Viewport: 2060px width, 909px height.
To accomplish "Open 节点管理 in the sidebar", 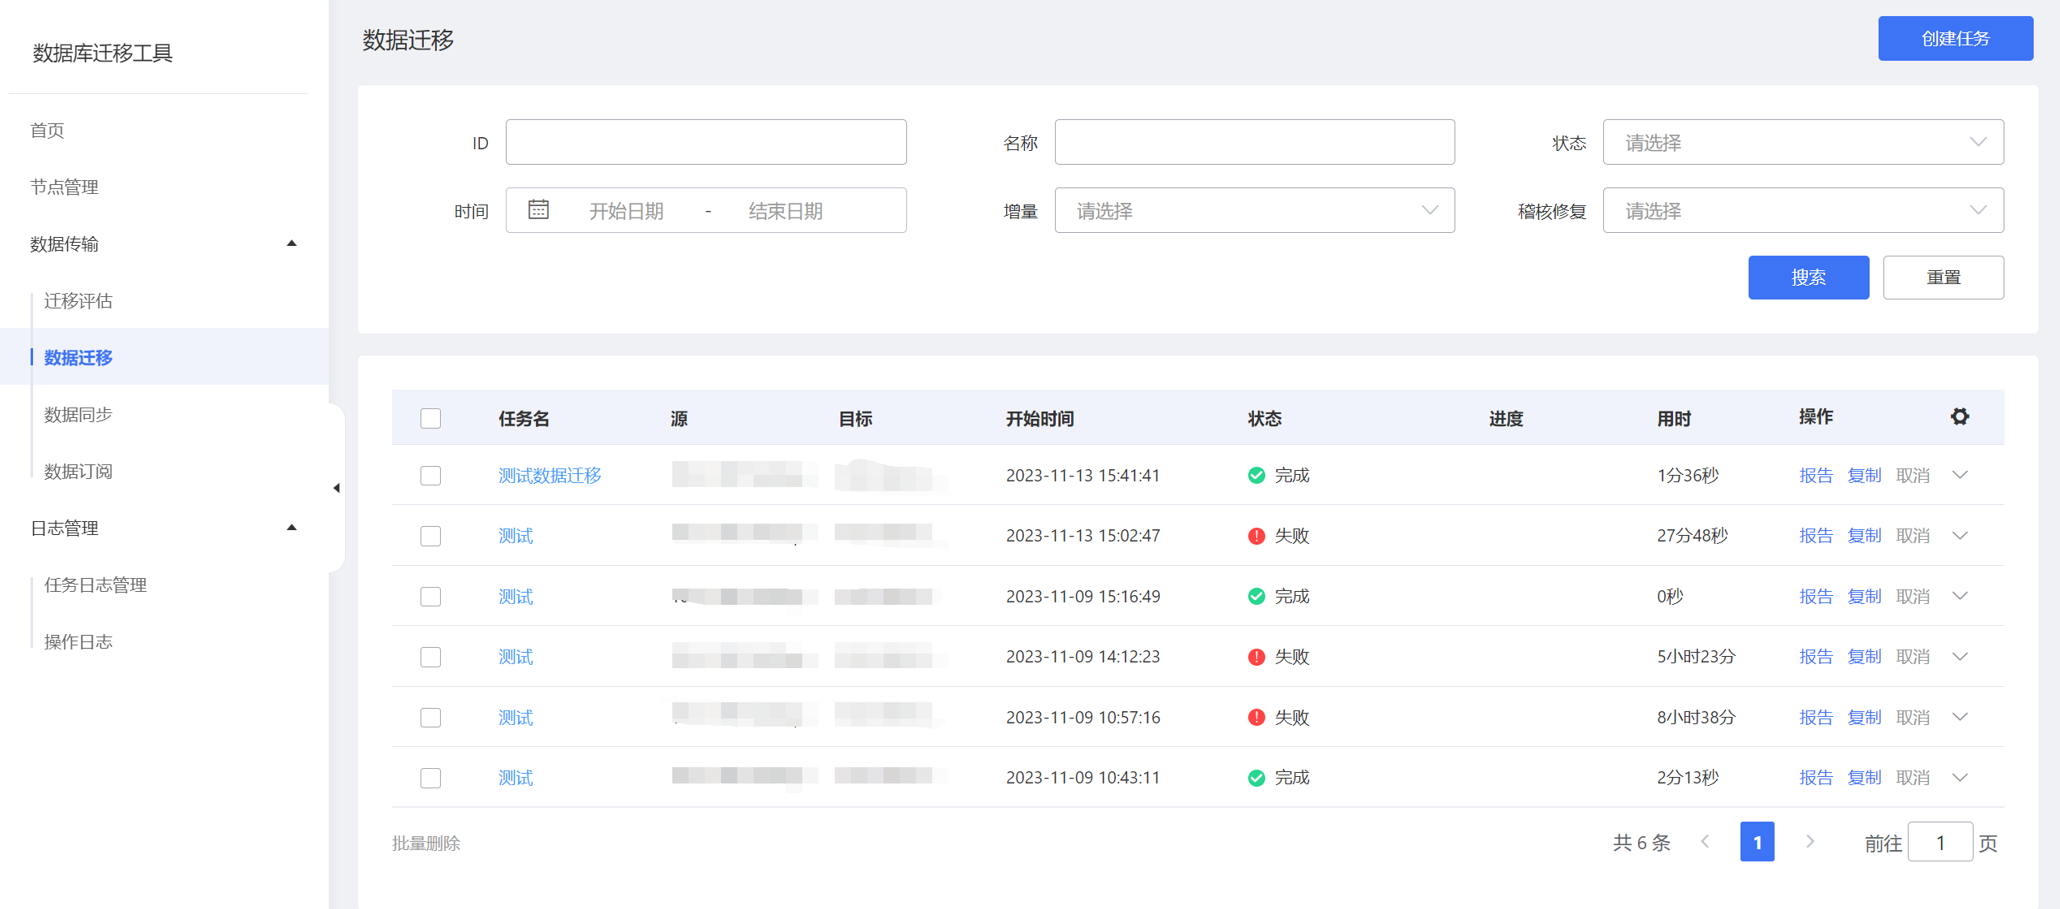I will 64,187.
